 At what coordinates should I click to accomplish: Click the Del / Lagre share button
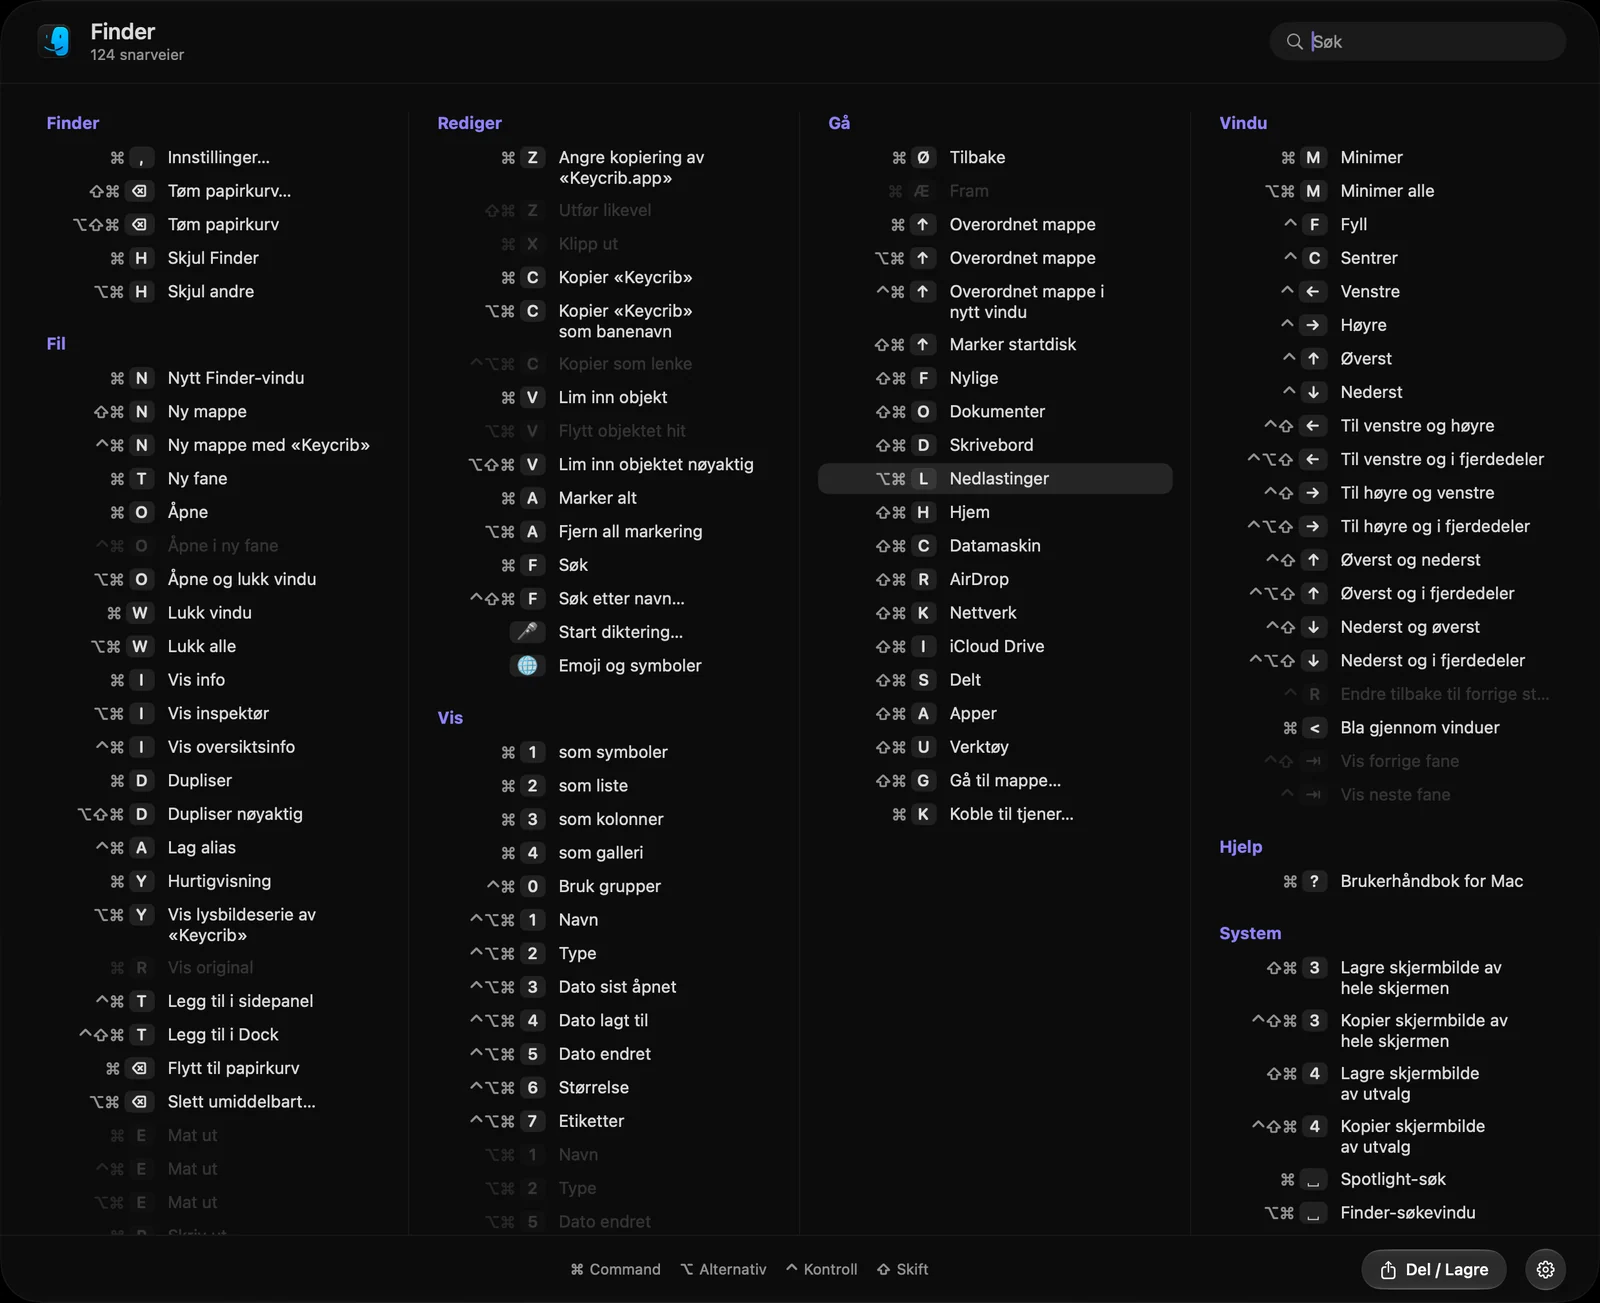[1434, 1269]
